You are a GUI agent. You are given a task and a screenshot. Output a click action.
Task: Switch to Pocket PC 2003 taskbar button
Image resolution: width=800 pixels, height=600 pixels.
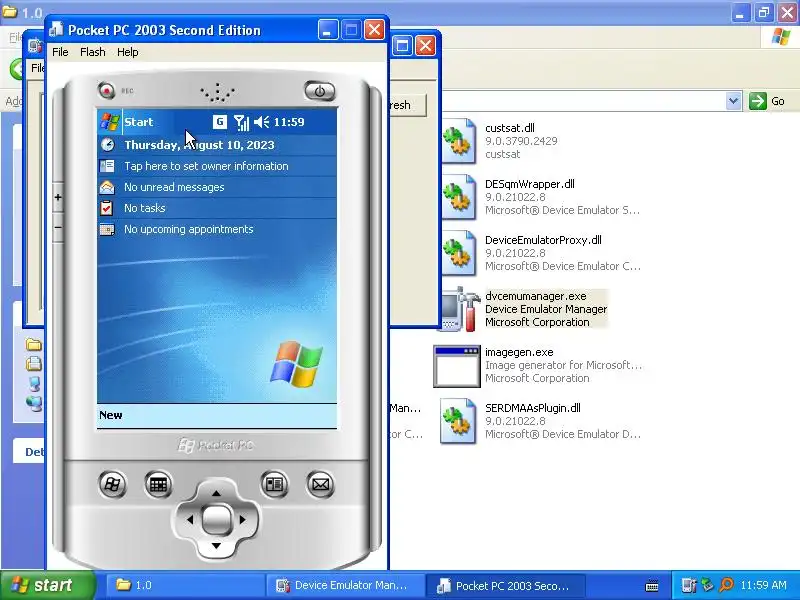[x=505, y=585]
